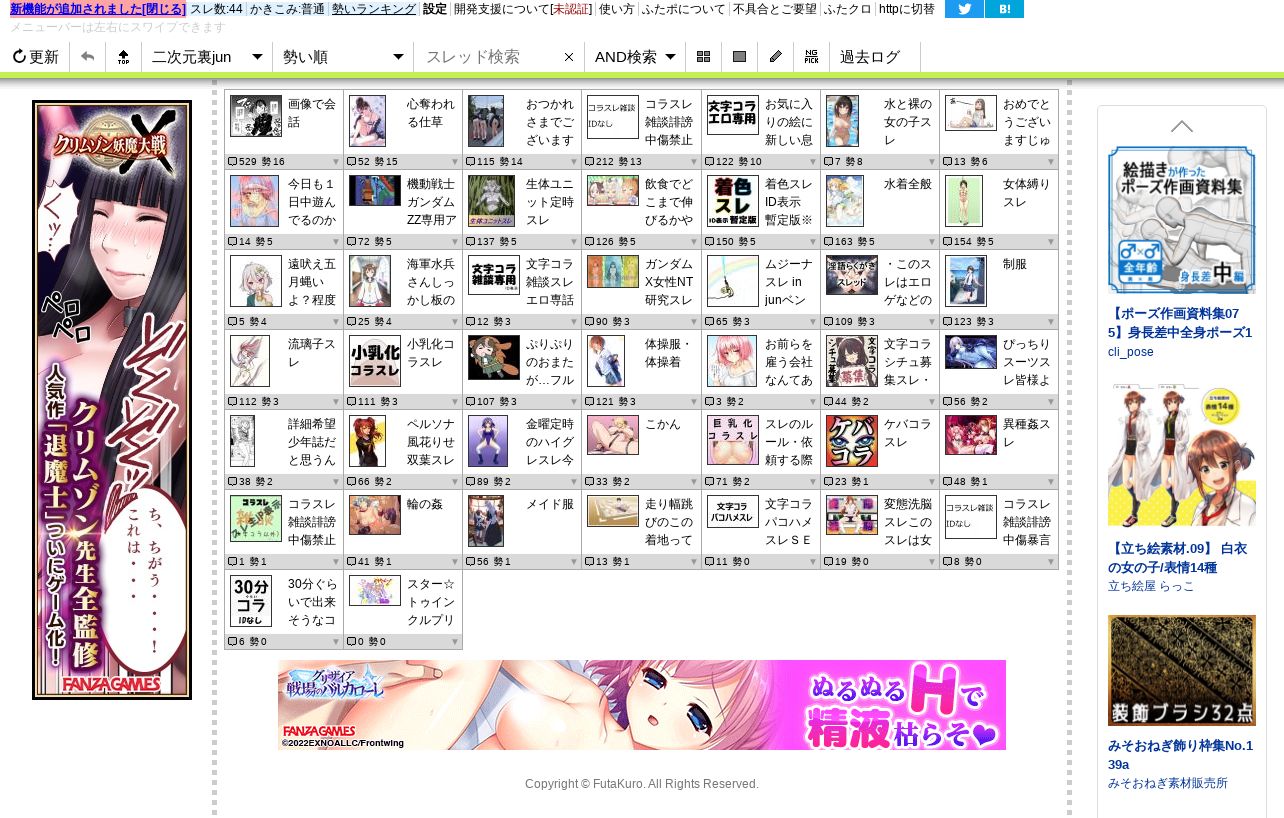Open the 着色スレ ID表示 thread icon
This screenshot has height=818, width=1284.
tap(733, 201)
